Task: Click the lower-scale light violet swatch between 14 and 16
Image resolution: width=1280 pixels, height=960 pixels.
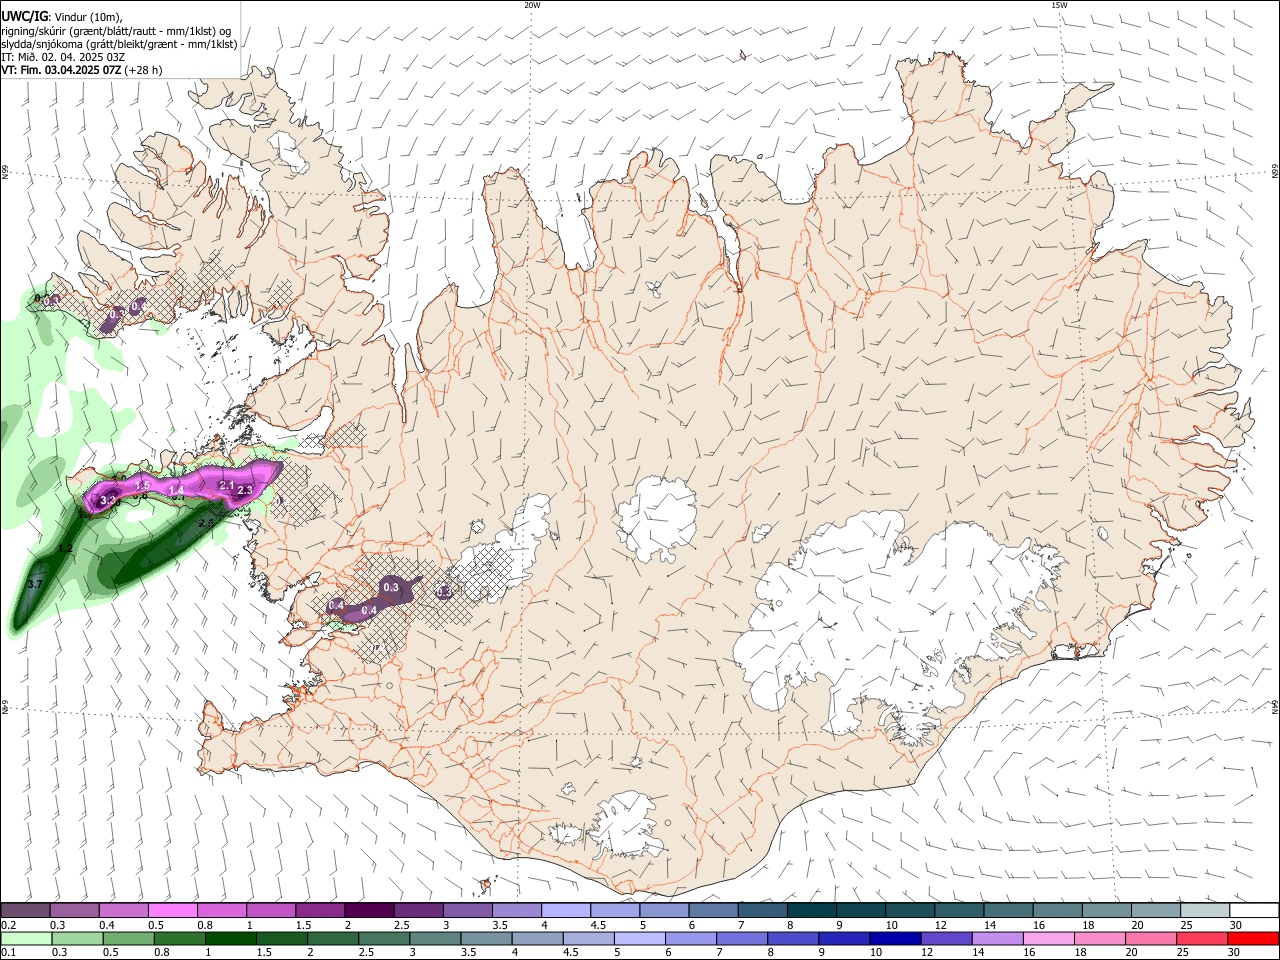Action: (997, 938)
